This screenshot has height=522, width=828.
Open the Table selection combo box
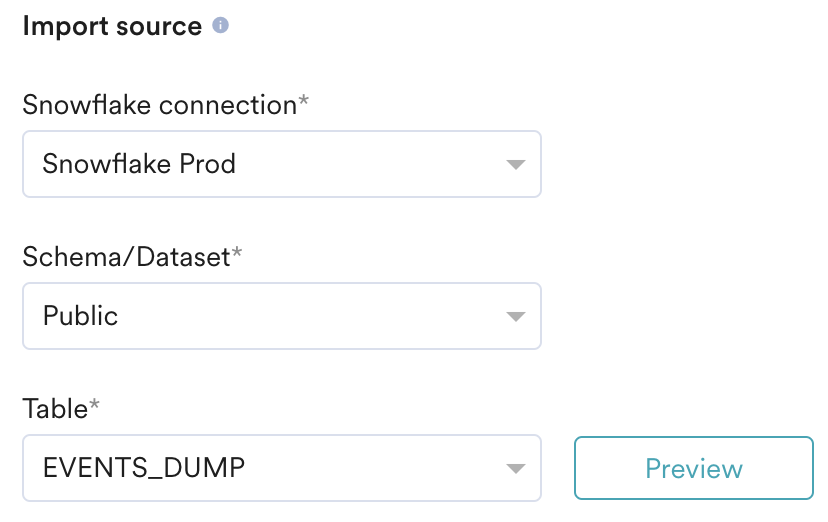[x=282, y=468]
